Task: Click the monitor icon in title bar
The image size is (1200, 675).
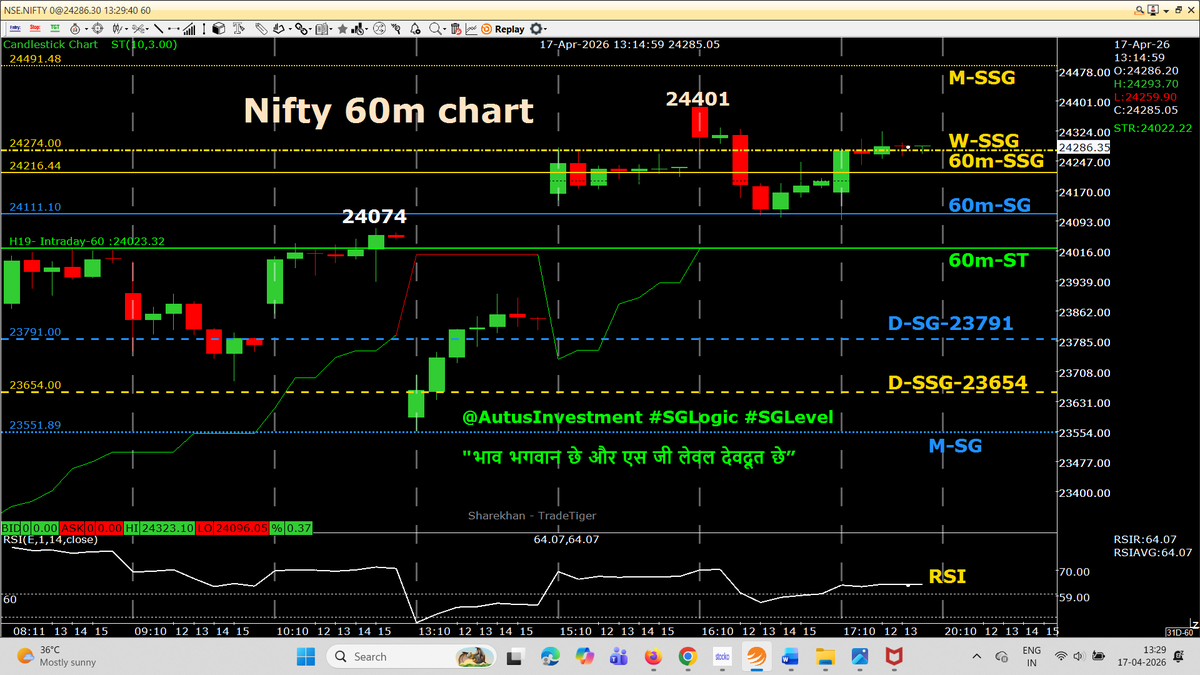Action: click(x=1154, y=9)
